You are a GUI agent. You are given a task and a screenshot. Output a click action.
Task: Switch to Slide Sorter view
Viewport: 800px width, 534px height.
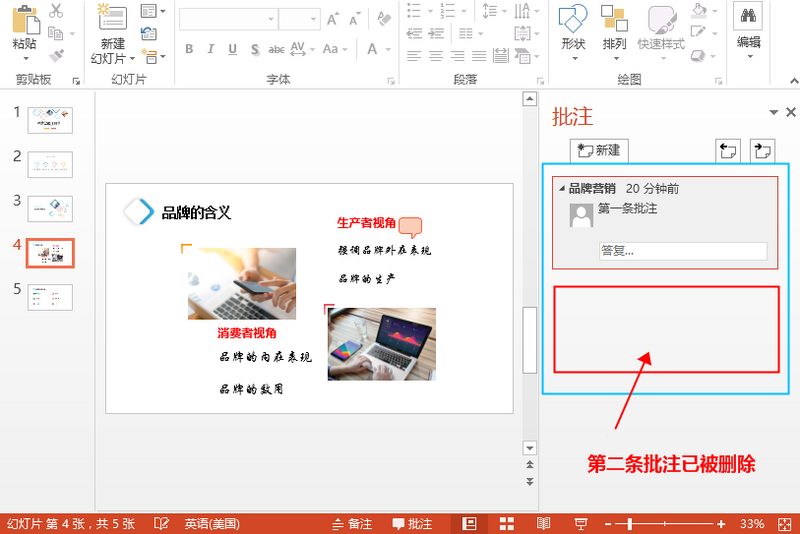[507, 523]
